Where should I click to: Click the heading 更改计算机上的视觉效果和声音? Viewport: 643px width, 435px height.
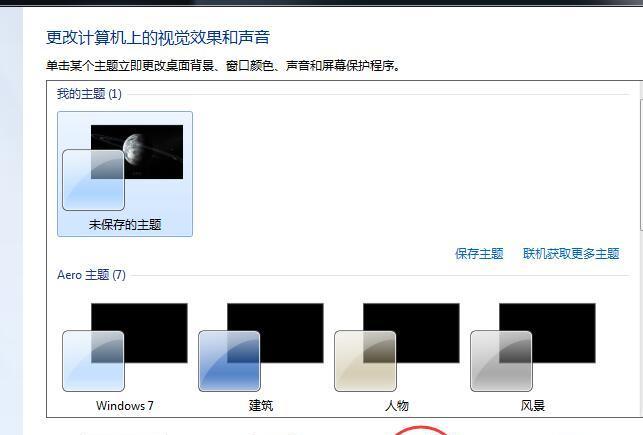[158, 37]
